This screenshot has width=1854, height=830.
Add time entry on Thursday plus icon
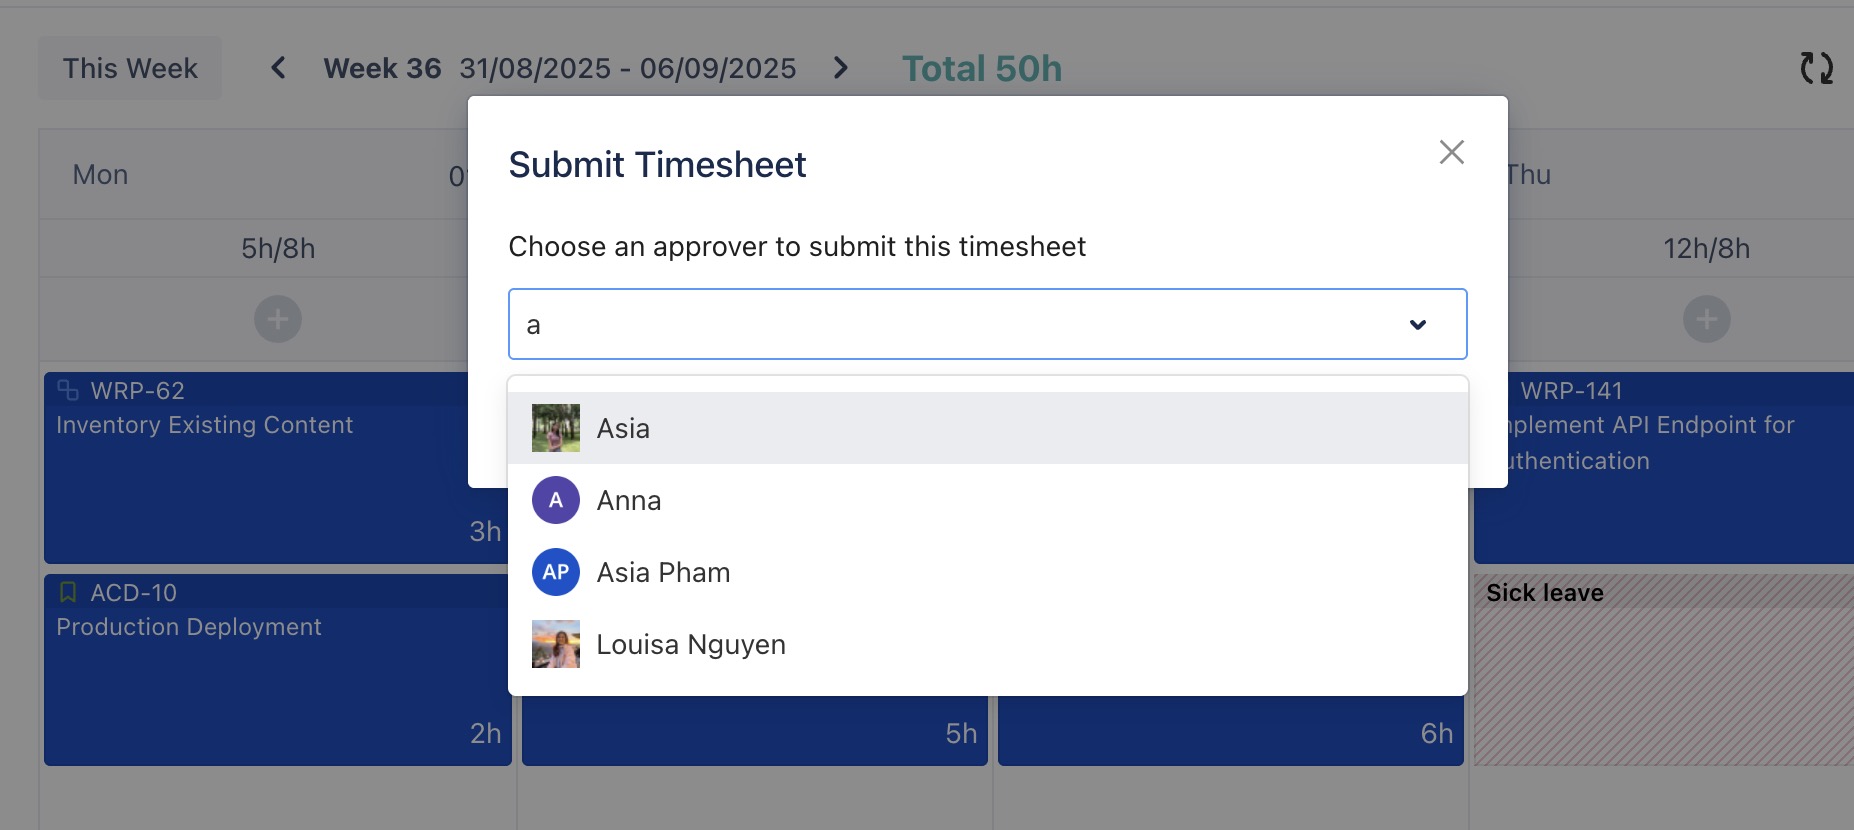(x=1706, y=319)
